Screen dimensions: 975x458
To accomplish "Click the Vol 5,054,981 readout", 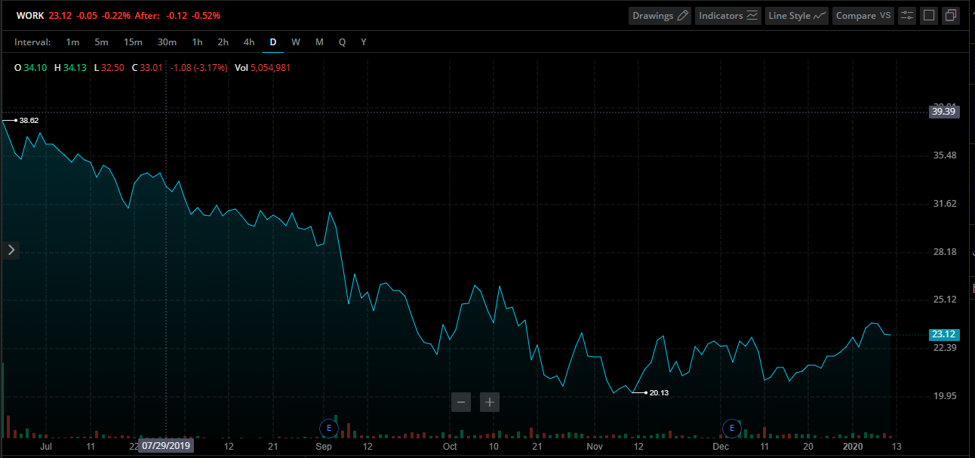I will point(262,67).
